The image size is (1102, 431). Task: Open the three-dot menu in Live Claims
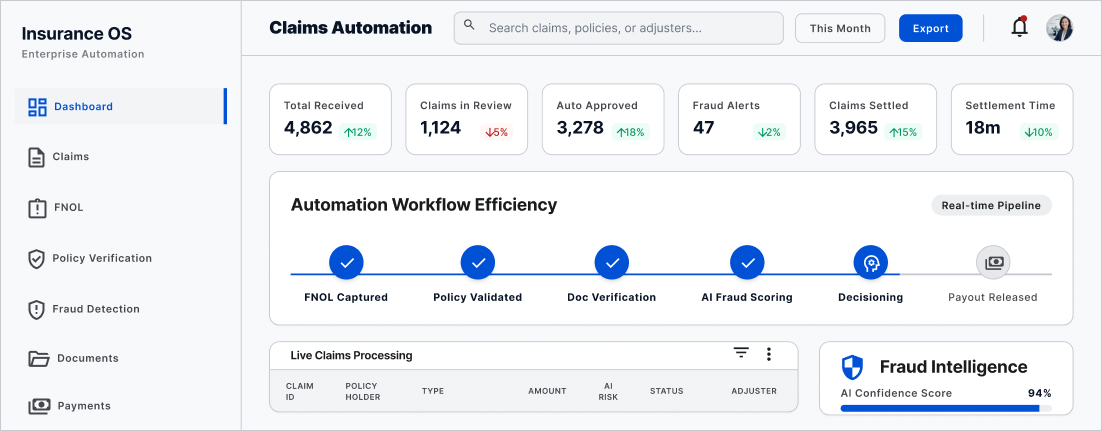point(769,354)
